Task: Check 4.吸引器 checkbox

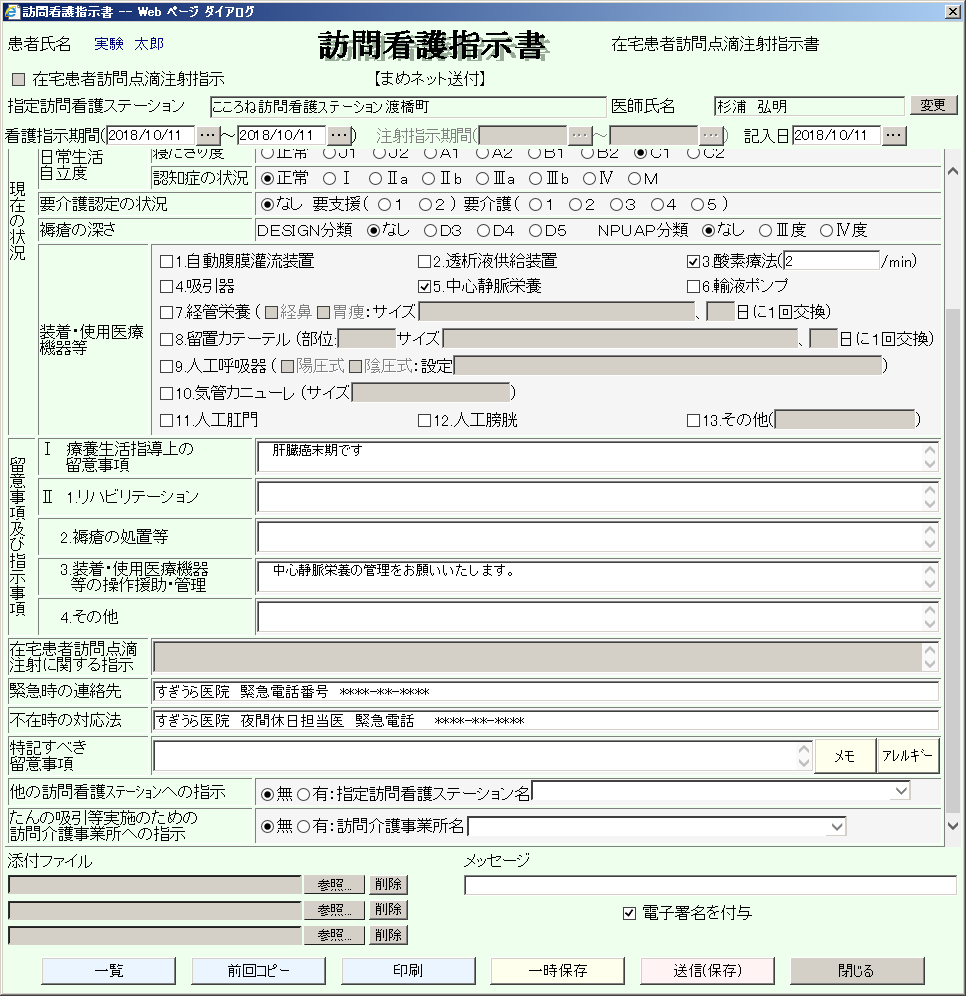Action: tap(166, 286)
